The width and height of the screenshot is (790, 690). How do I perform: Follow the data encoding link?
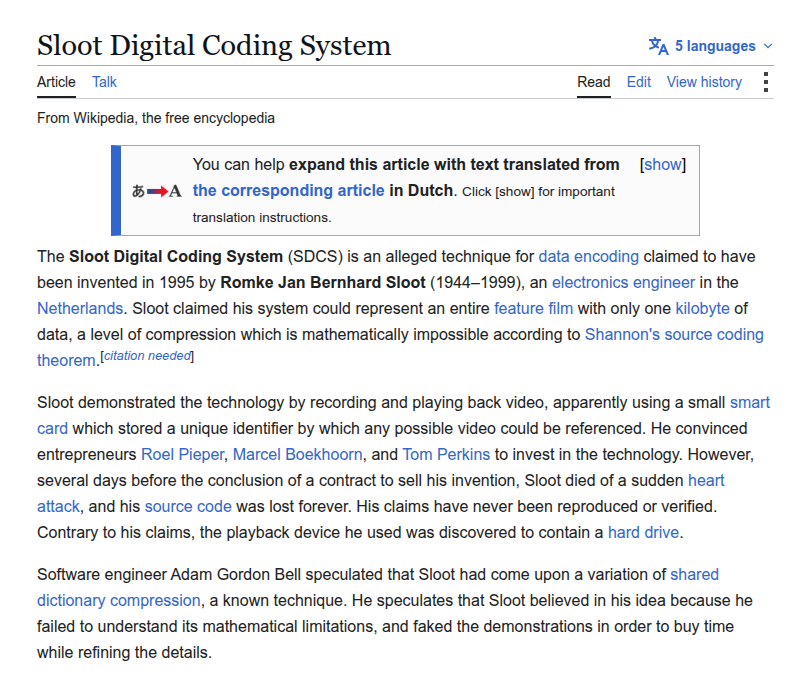tap(588, 257)
